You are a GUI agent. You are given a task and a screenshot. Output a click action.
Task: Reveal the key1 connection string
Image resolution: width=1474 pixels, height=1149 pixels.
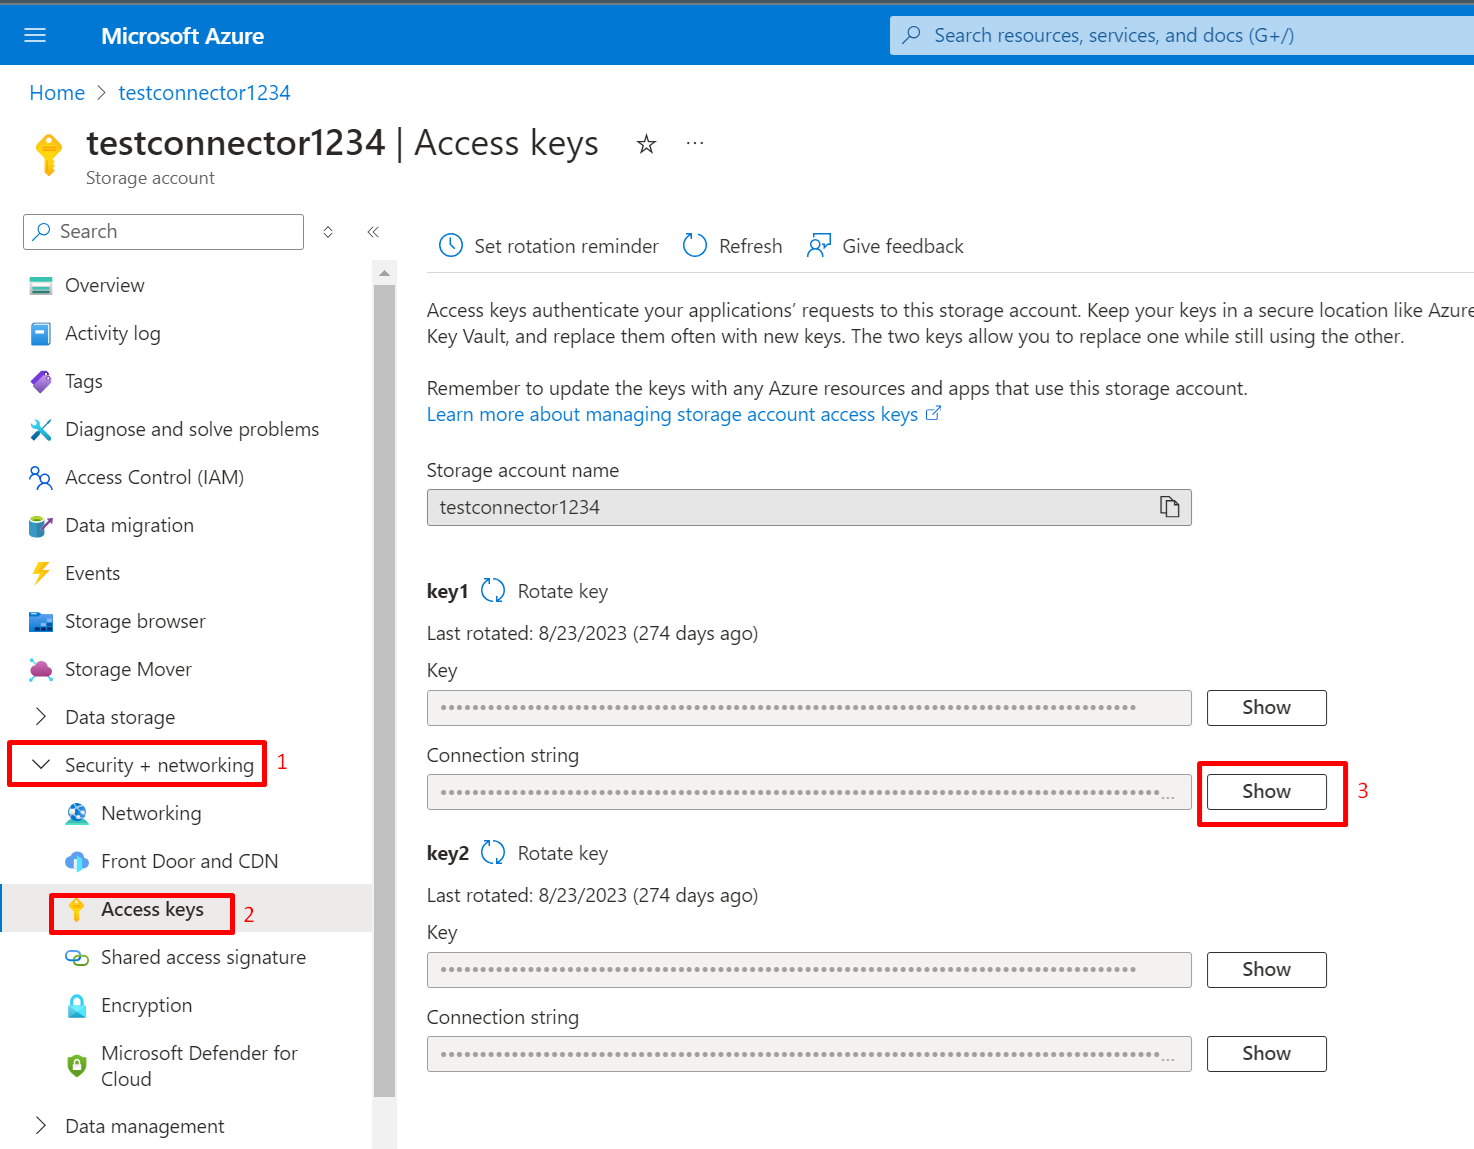click(1266, 792)
